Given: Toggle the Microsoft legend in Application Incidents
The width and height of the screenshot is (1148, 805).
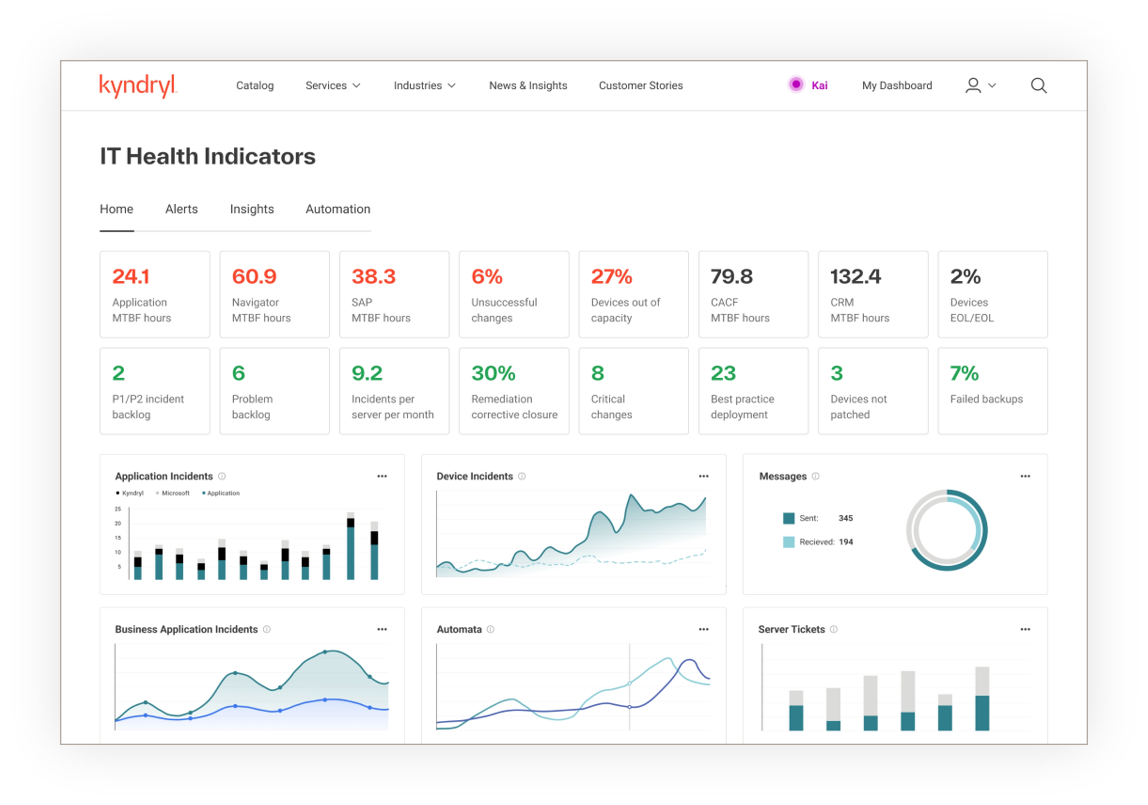Looking at the screenshot, I should click(x=174, y=493).
